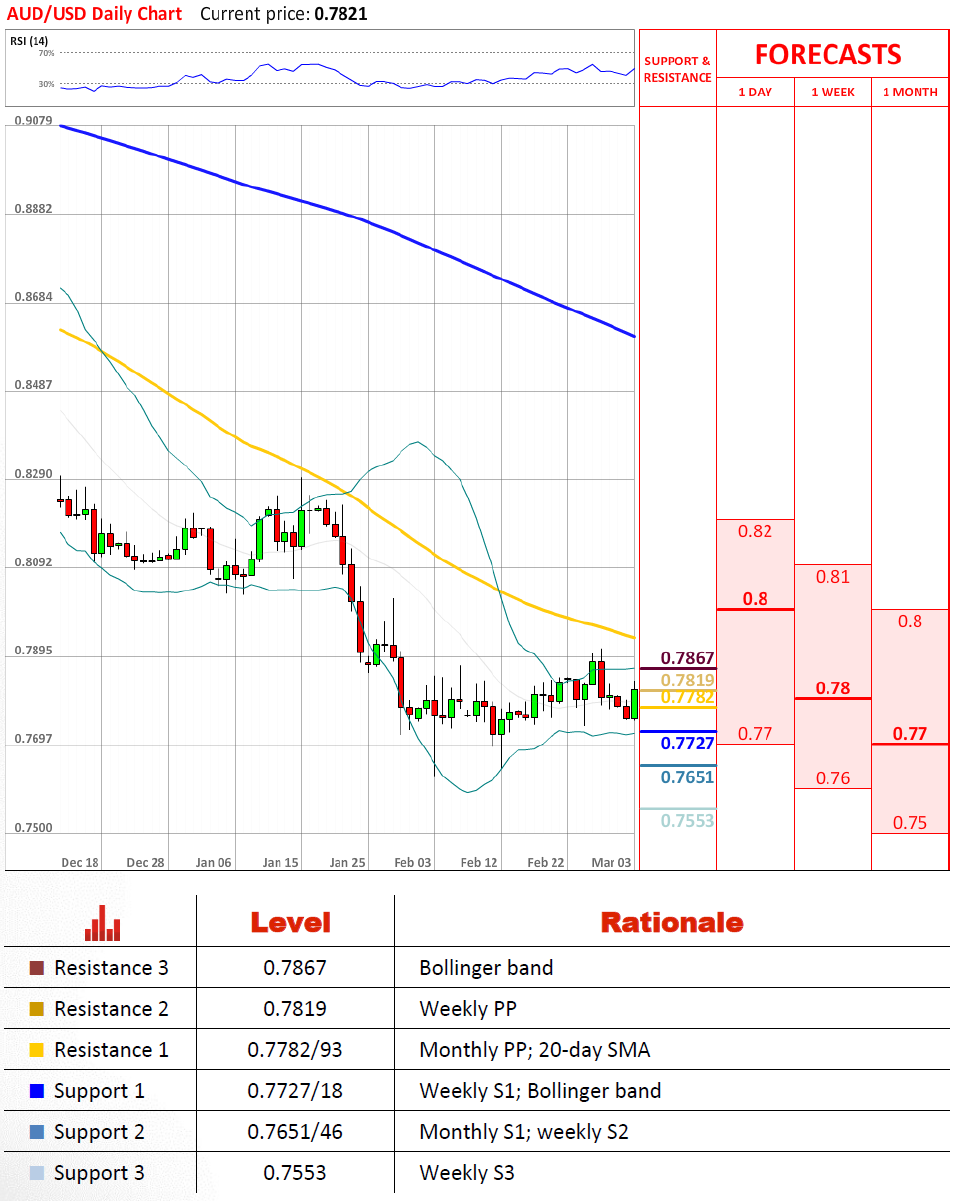Click the bold 0.78 1-week forecast value
The width and height of the screenshot is (965, 1201).
pos(832,688)
